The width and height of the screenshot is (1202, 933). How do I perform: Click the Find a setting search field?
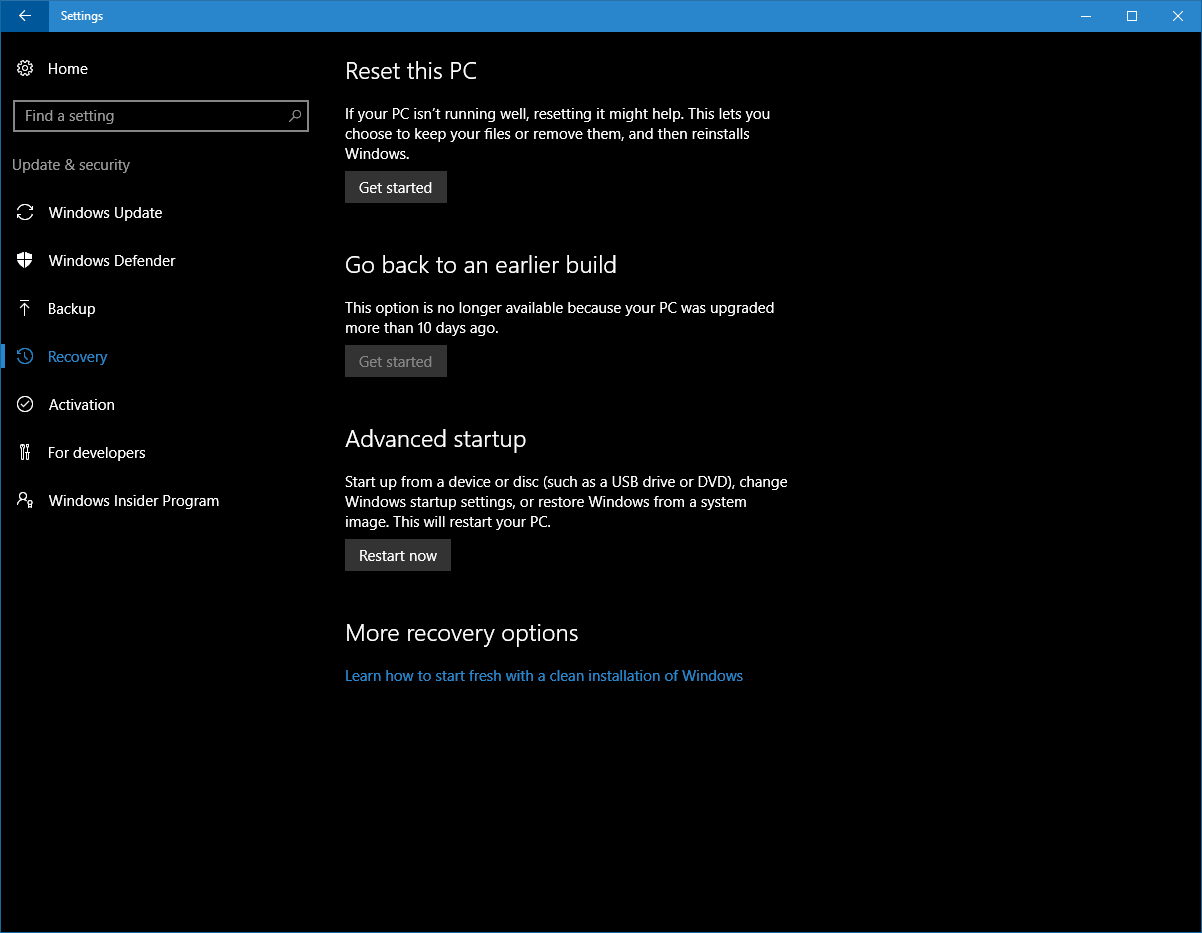pos(160,115)
